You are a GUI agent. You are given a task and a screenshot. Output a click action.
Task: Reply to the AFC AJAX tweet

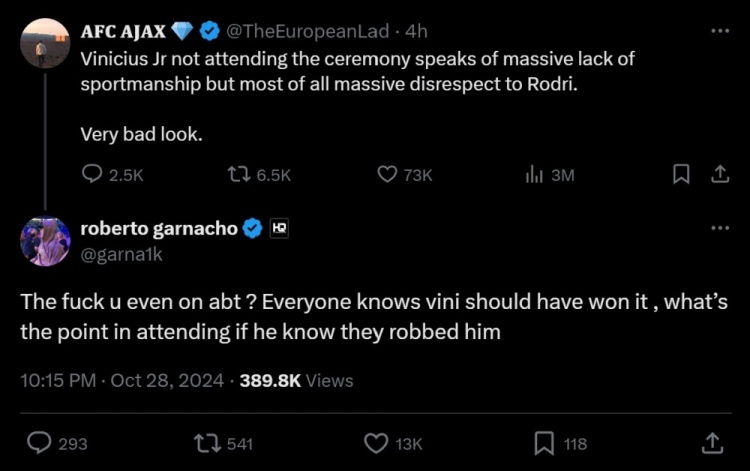tap(93, 174)
